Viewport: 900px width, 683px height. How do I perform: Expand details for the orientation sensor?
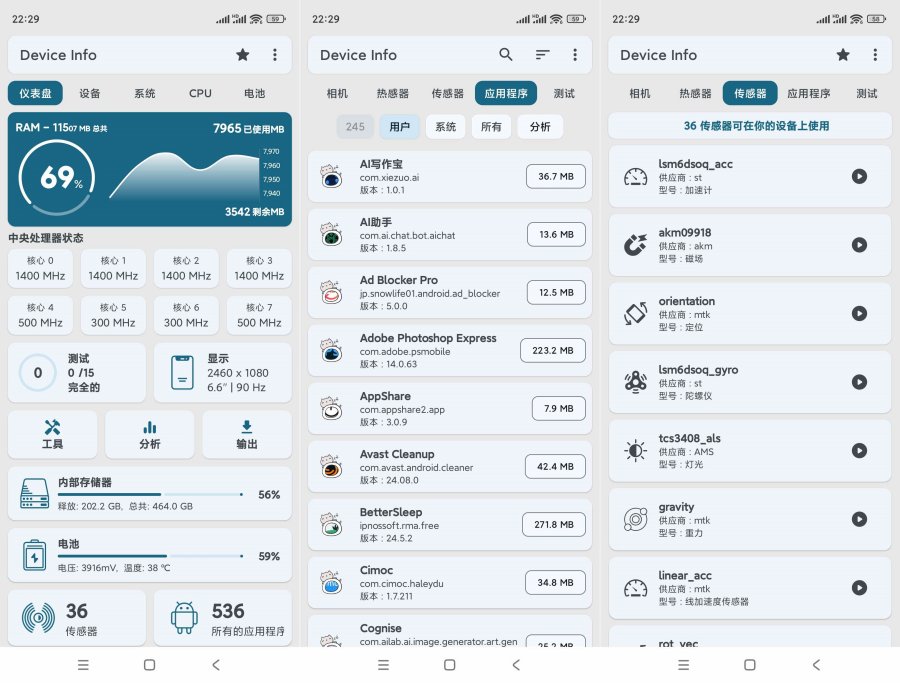pyautogui.click(x=859, y=312)
